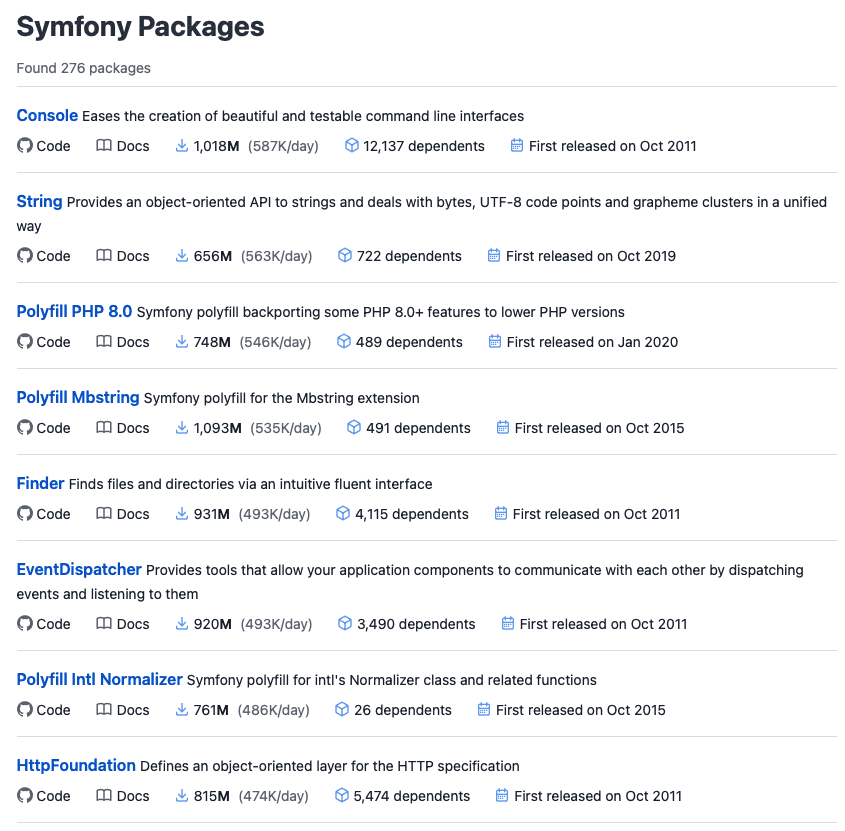Go to the Polyfill PHP 8.0 package
Image resolution: width=845 pixels, height=831 pixels.
(x=74, y=311)
